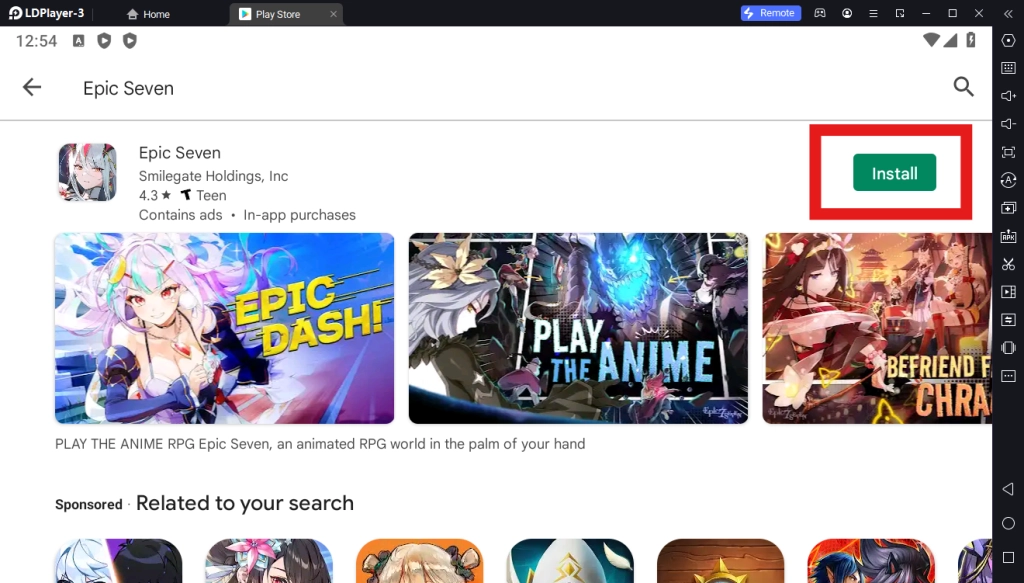Take a screenshot with scissors icon
This screenshot has height=583, width=1024.
click(x=1008, y=264)
